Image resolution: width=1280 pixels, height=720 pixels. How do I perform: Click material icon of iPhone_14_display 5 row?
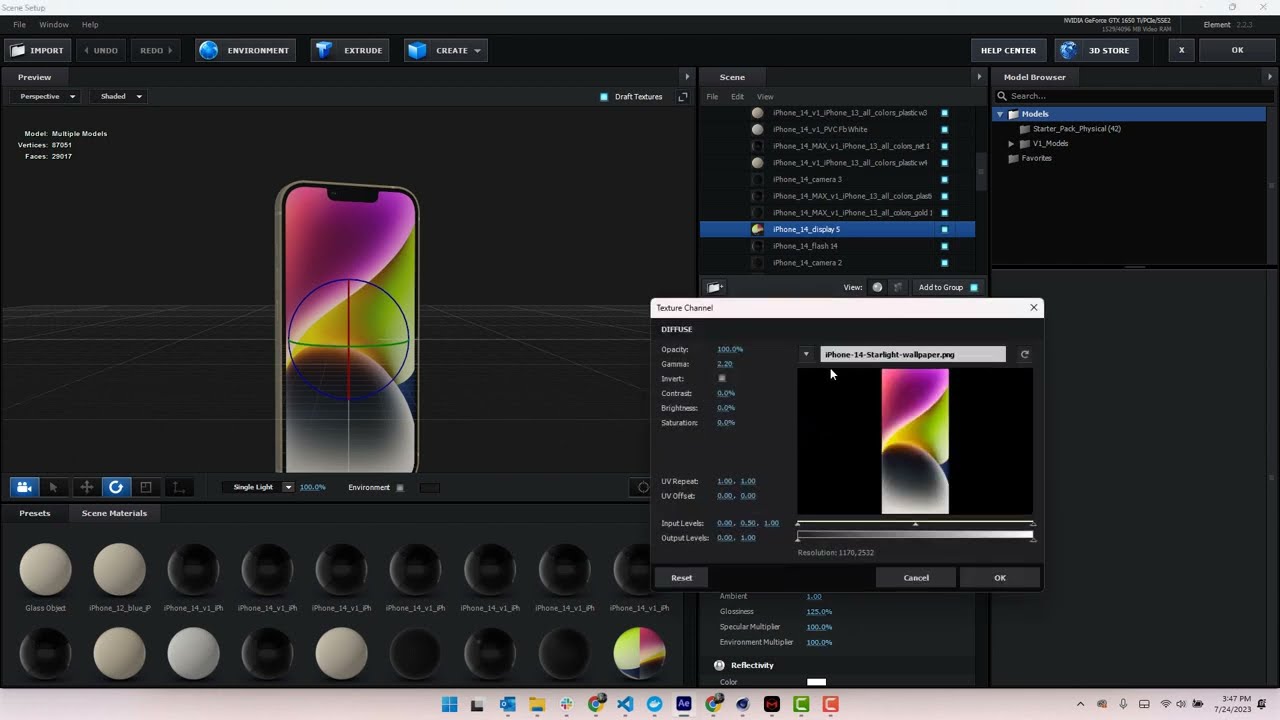point(757,229)
